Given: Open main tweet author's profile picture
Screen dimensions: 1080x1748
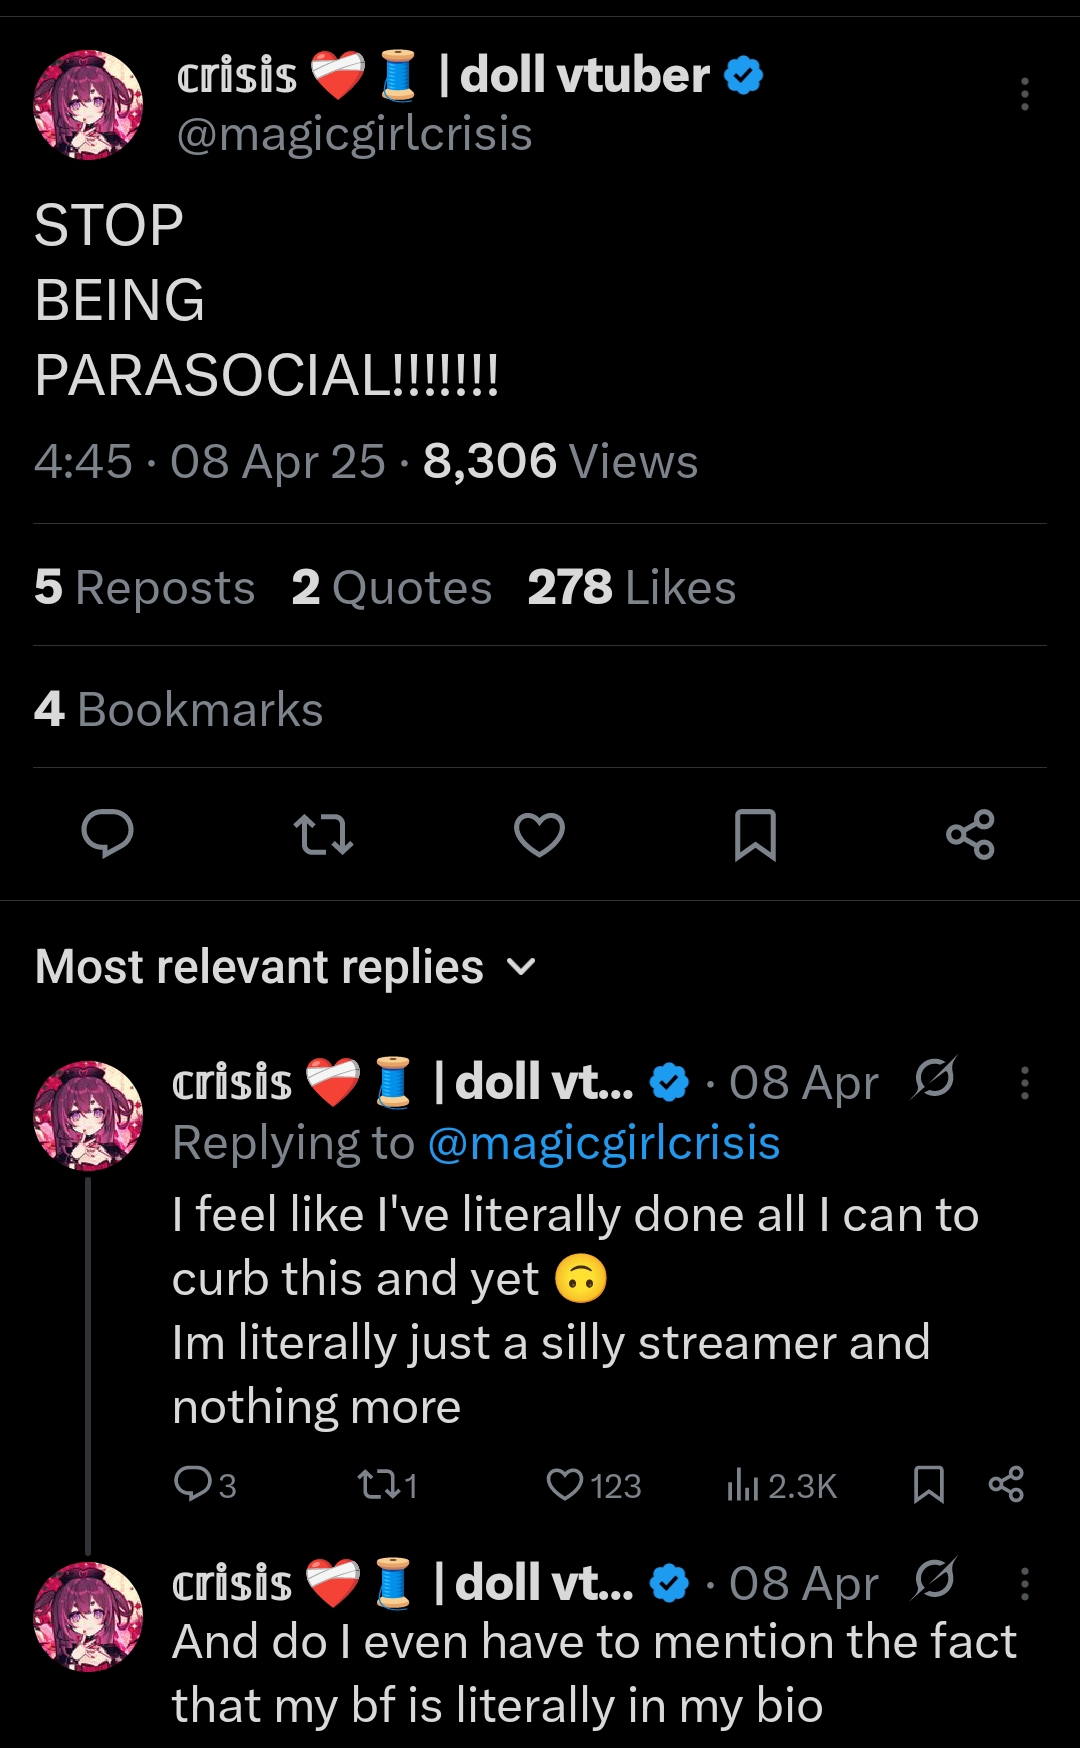Looking at the screenshot, I should point(88,105).
